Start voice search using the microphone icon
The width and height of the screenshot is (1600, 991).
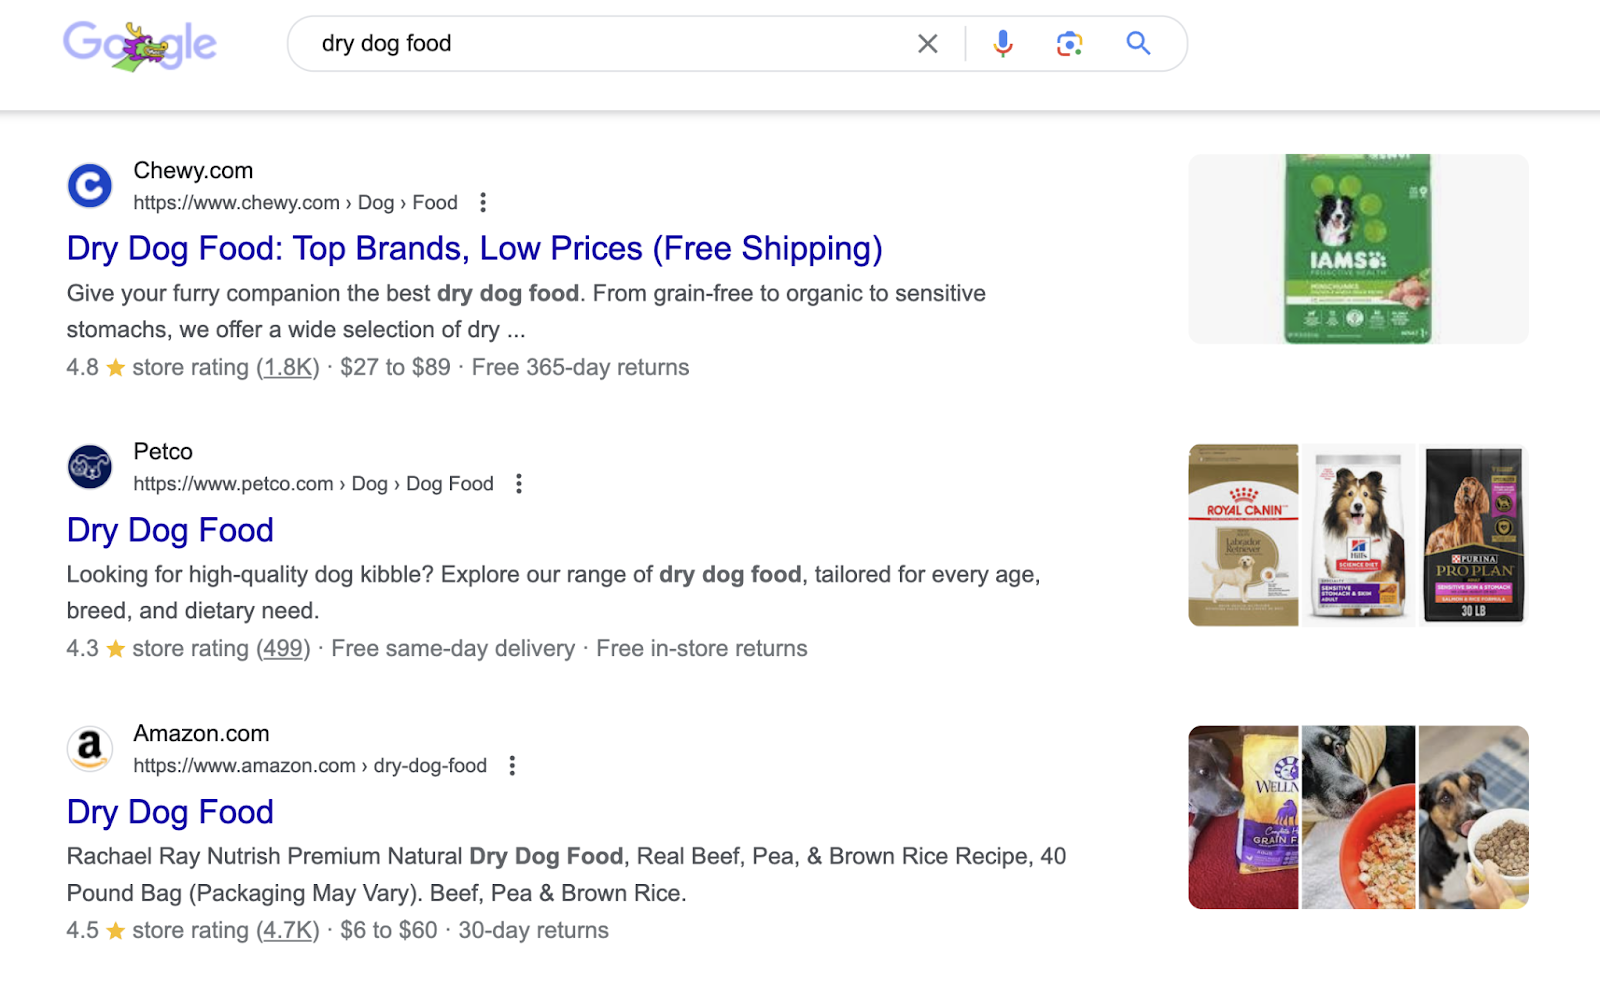pyautogui.click(x=1003, y=43)
